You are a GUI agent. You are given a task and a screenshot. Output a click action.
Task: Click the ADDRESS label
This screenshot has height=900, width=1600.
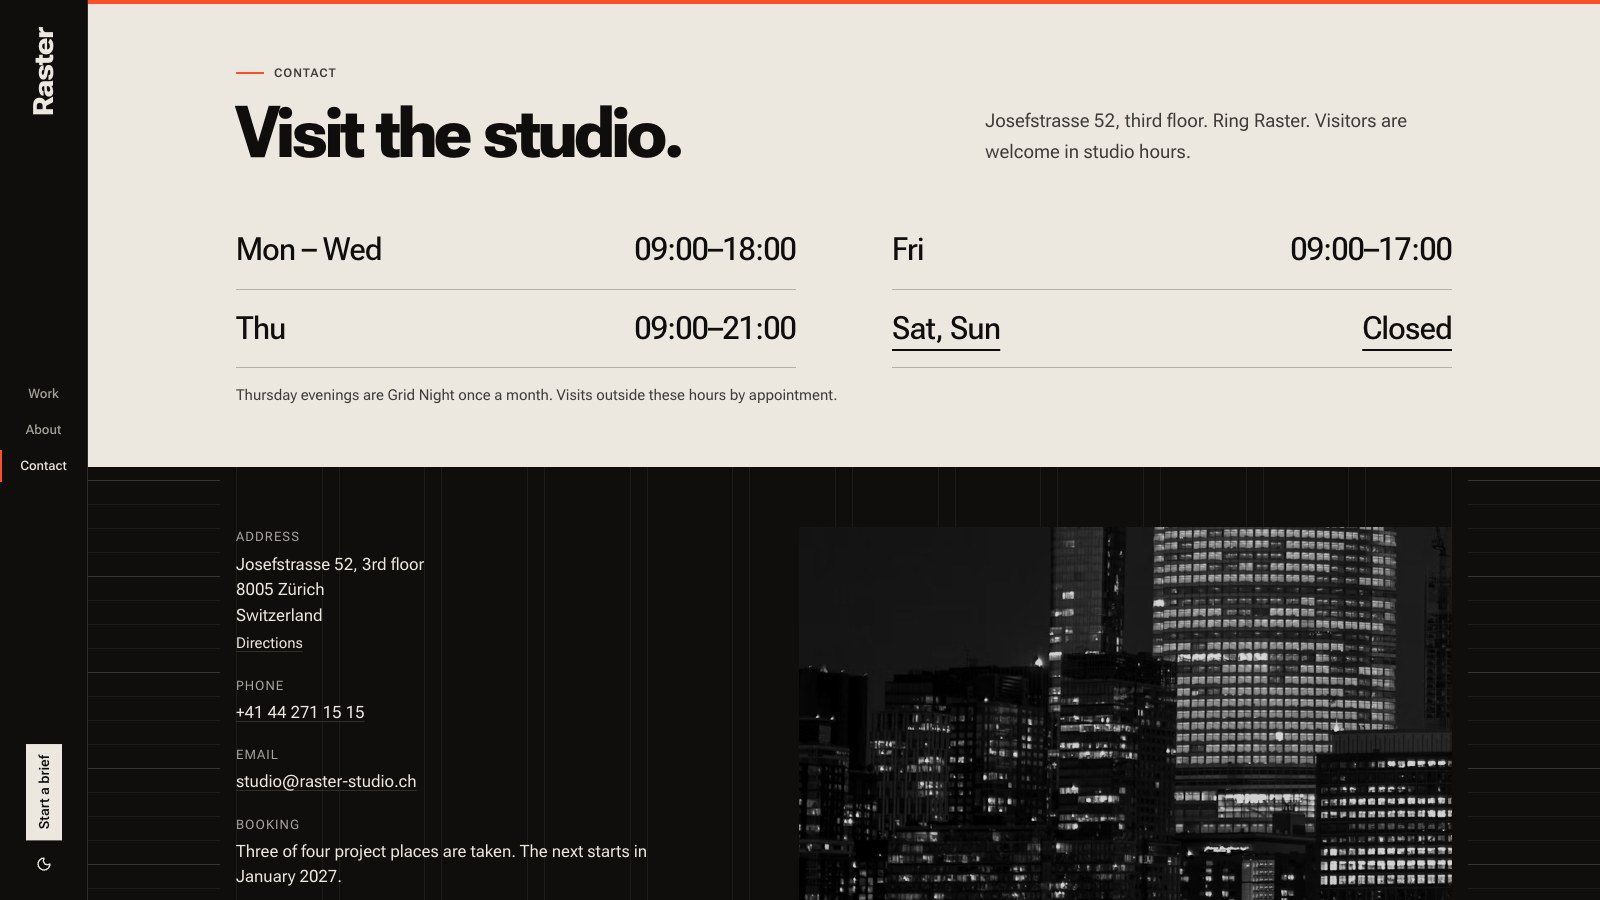pyautogui.click(x=267, y=537)
